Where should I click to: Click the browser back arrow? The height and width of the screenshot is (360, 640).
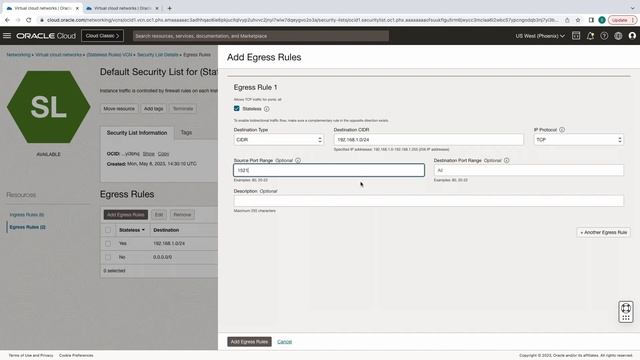(x=7, y=20)
